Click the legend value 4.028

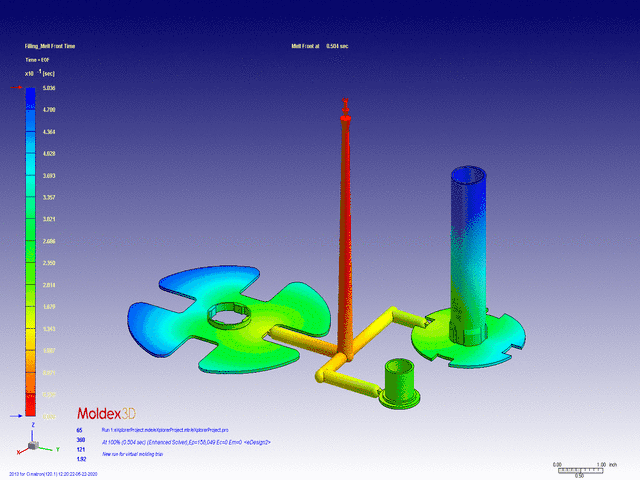click(49, 153)
